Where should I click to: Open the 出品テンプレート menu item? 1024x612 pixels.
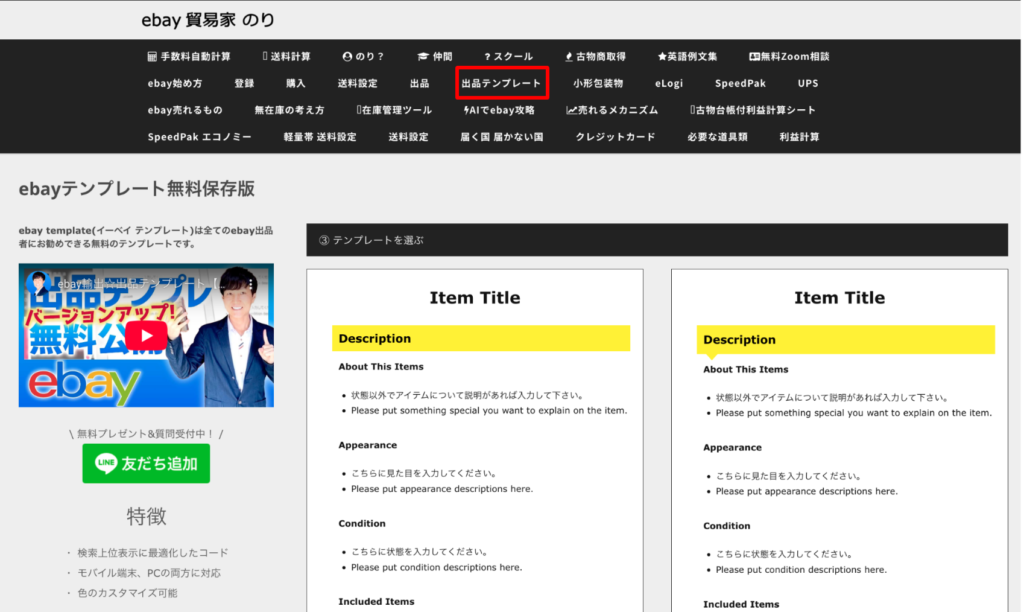[502, 84]
